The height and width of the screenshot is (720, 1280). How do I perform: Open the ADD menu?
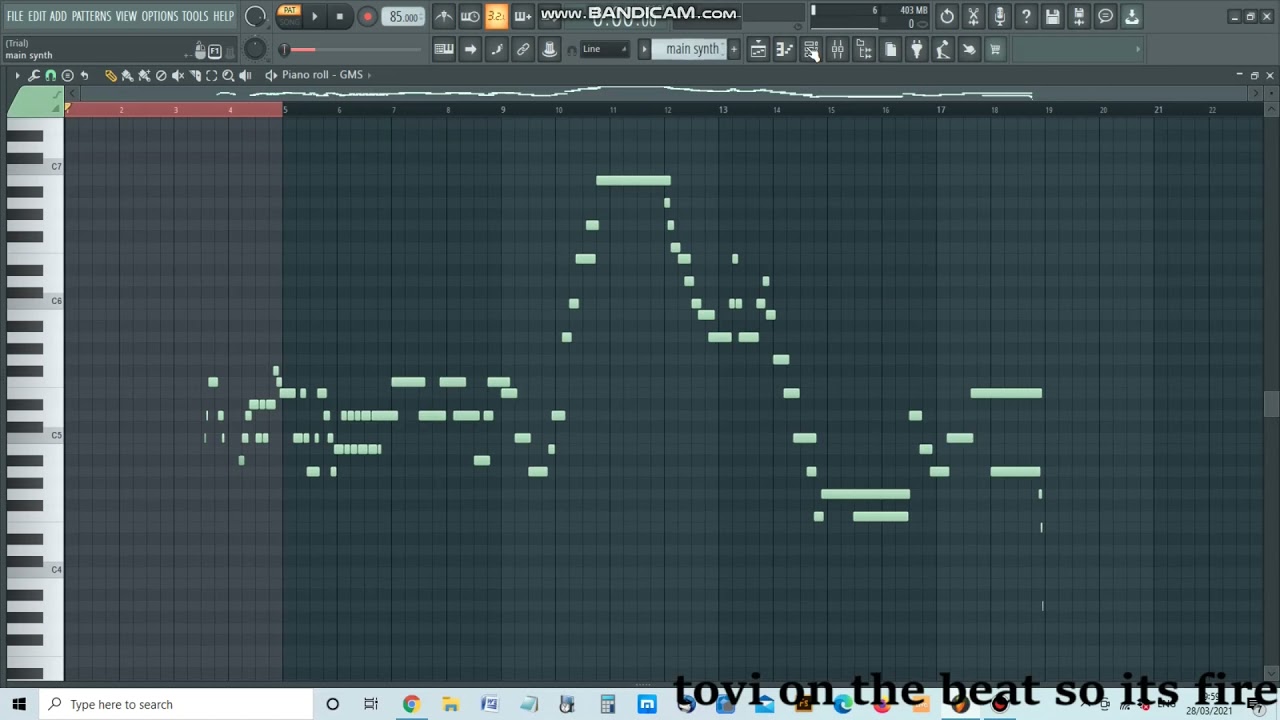coord(58,16)
